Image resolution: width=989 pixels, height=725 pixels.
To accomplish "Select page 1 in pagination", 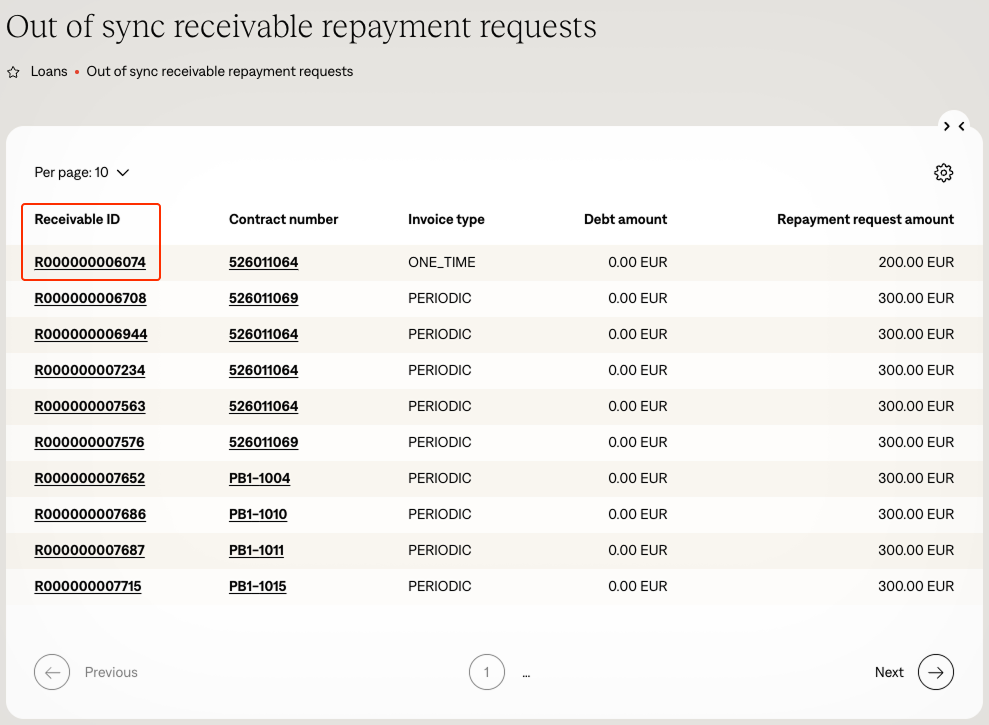I will tap(487, 672).
